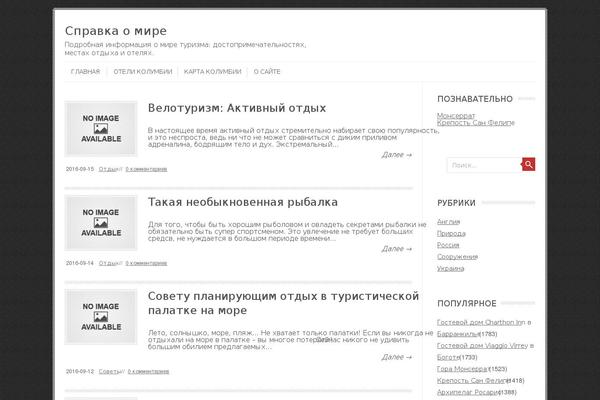Click the рыбалка post thumbnail image
The height and width of the screenshot is (400, 600).
pyautogui.click(x=101, y=223)
